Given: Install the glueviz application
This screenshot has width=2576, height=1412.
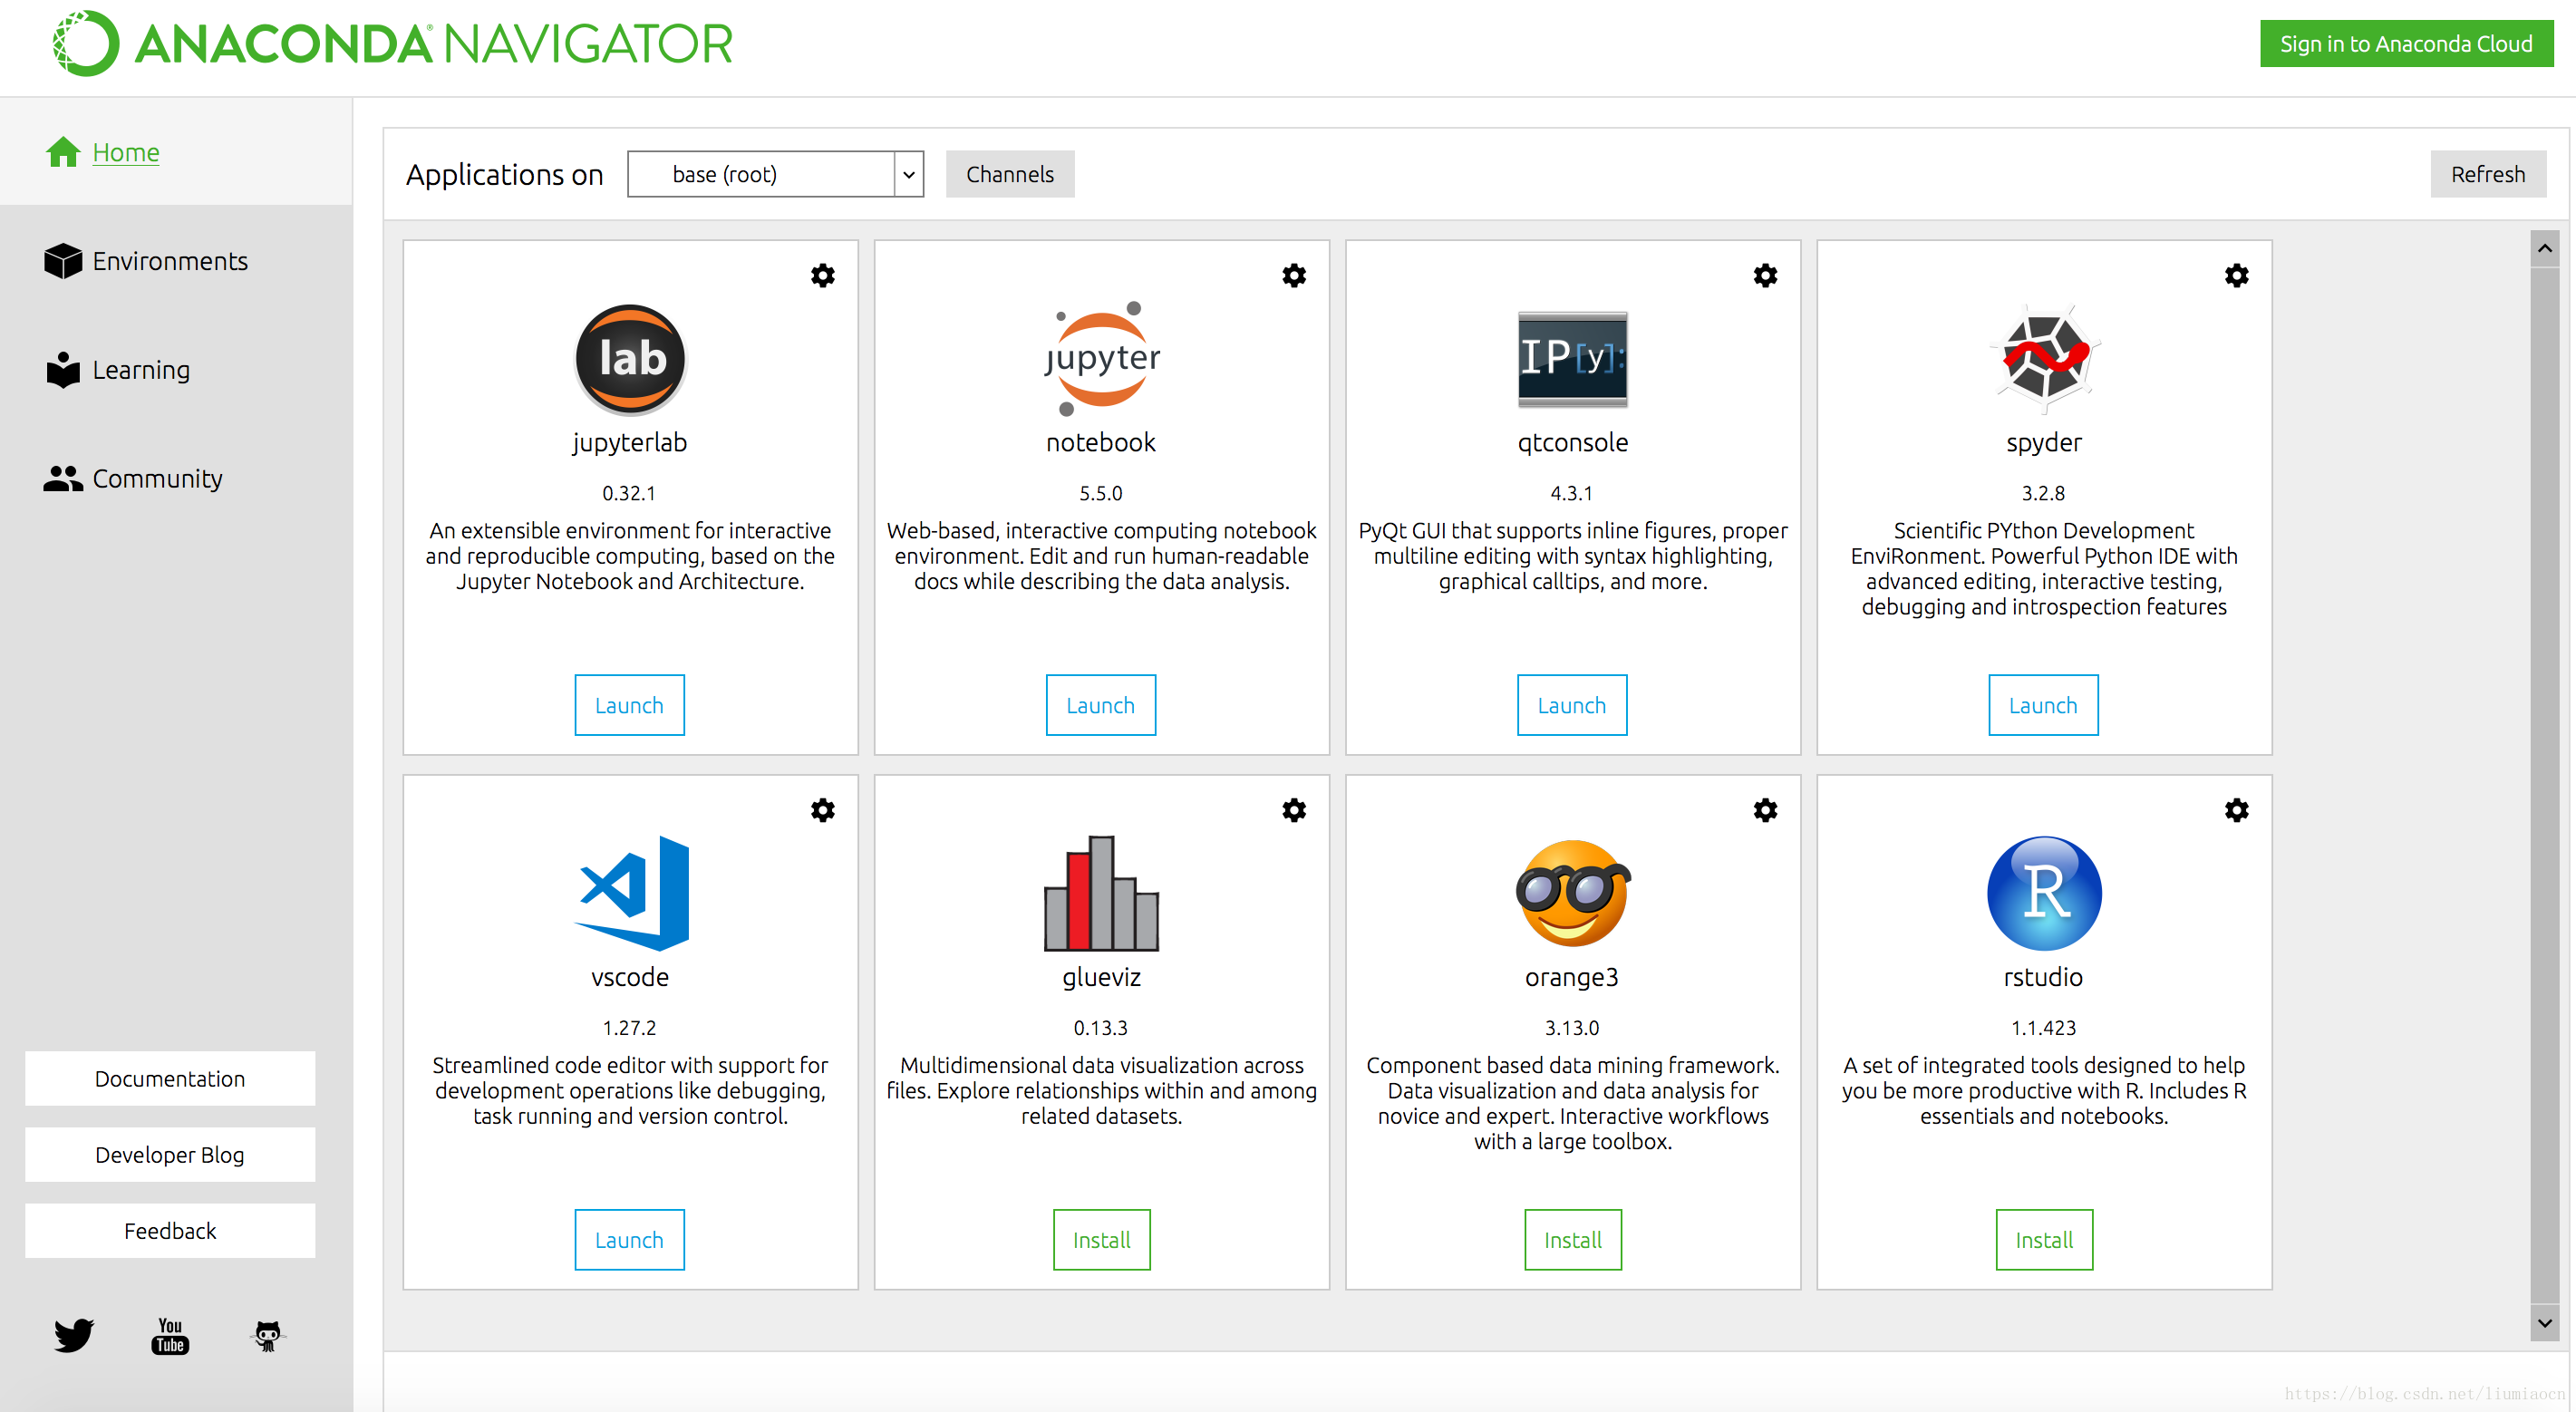Looking at the screenshot, I should point(1101,1239).
